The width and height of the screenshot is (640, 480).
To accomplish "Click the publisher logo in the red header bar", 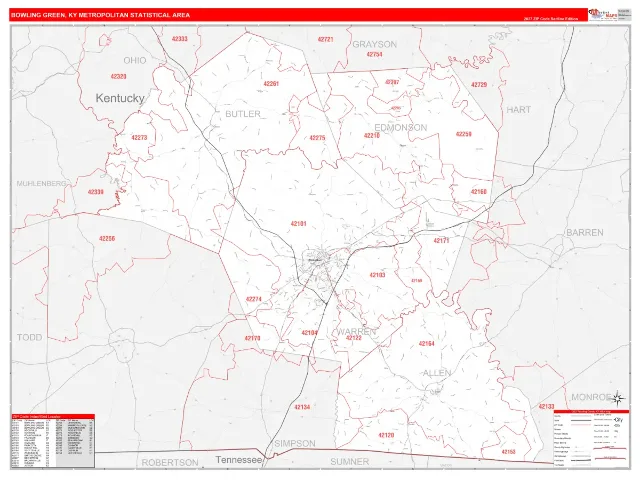I will [603, 14].
